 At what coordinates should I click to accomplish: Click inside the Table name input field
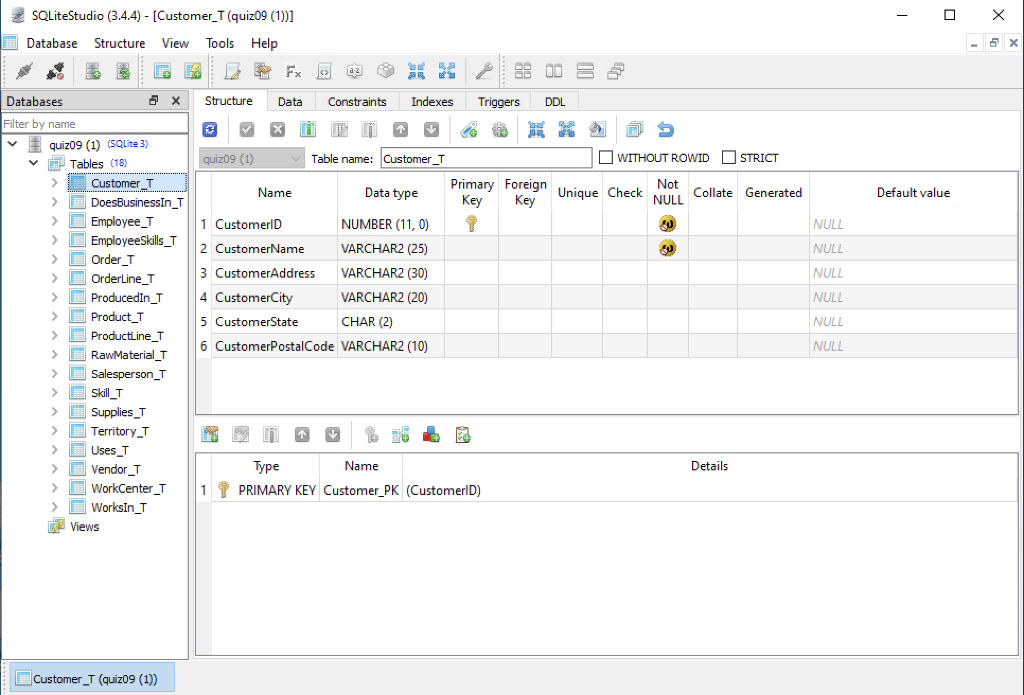(485, 157)
